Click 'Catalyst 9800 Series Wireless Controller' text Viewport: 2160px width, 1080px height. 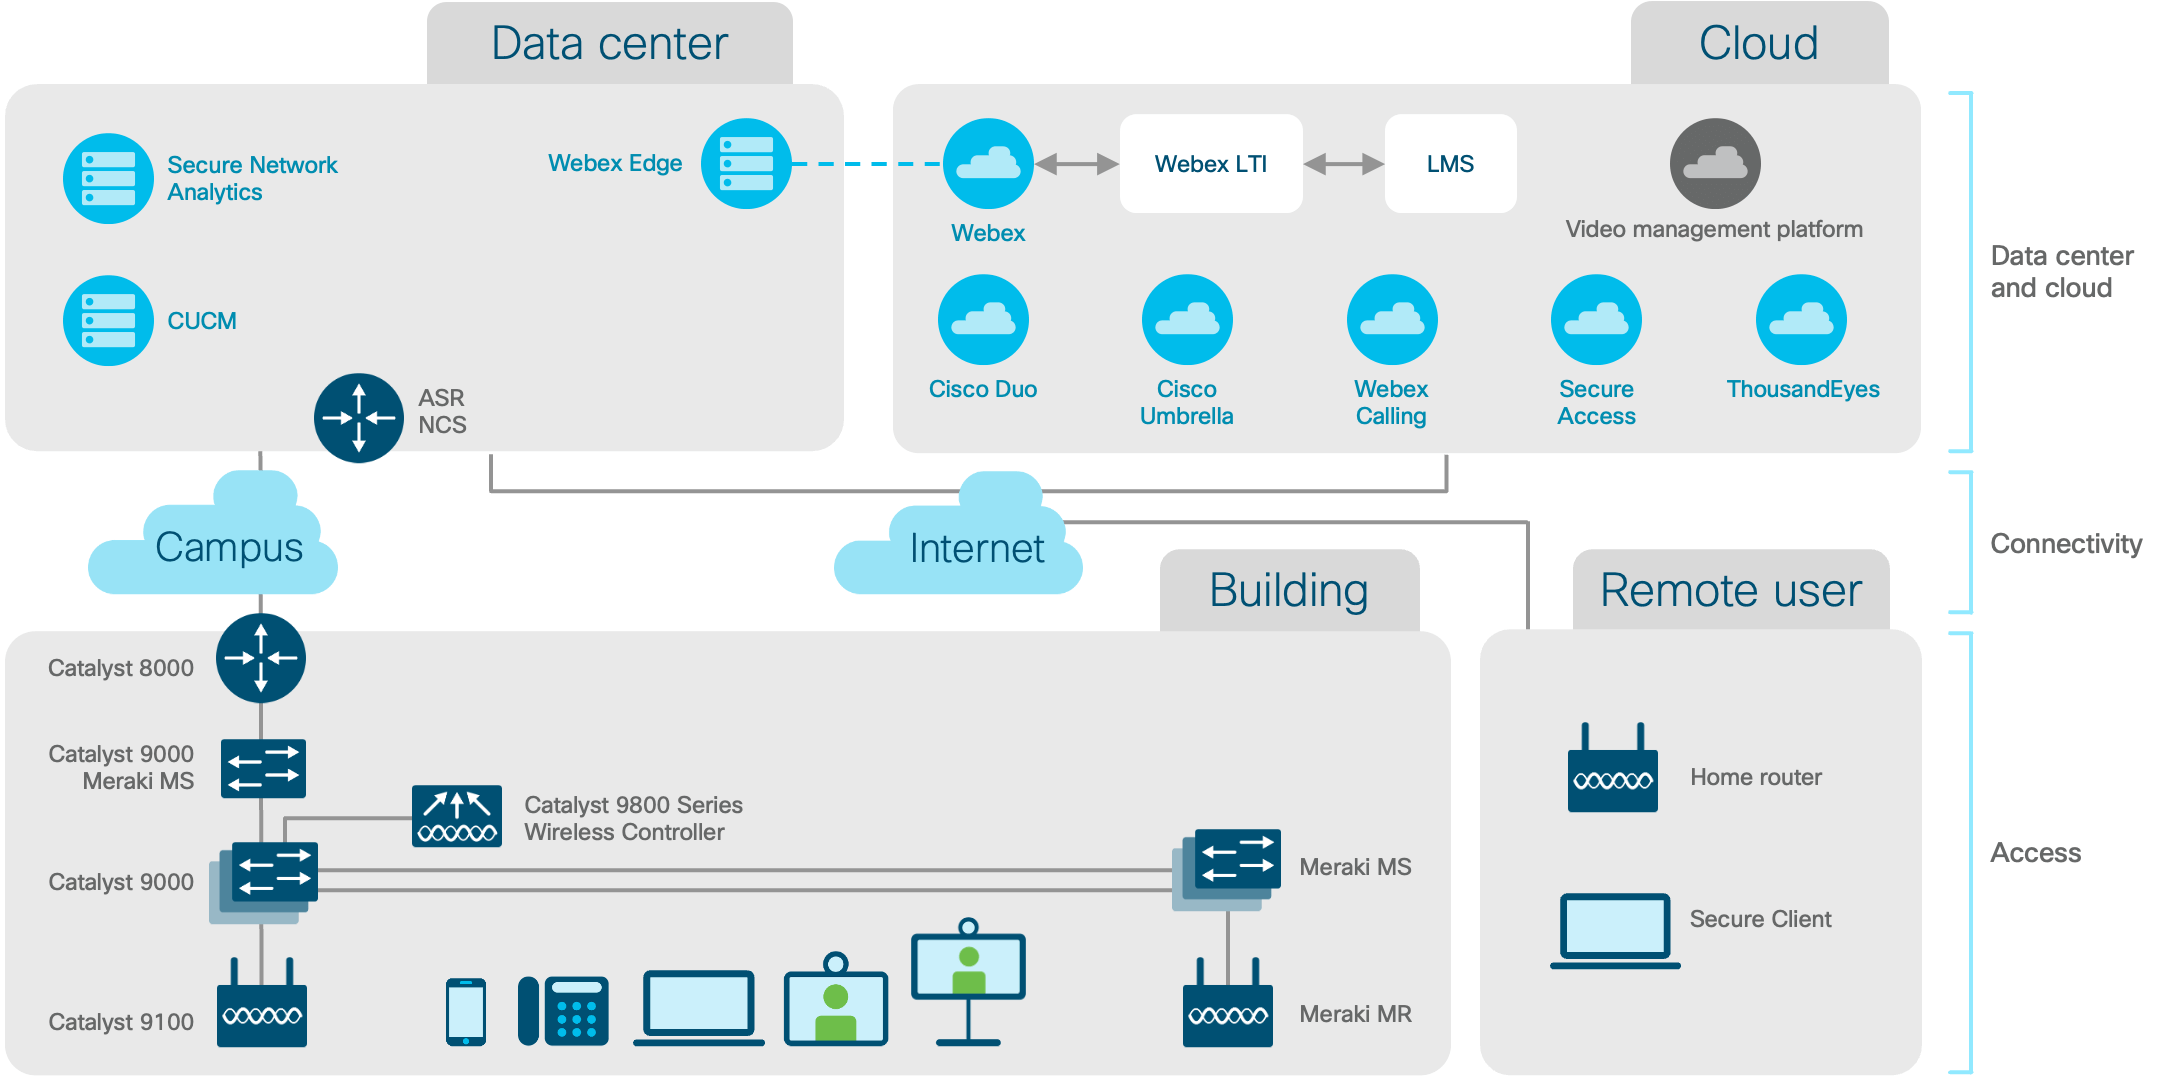point(634,818)
